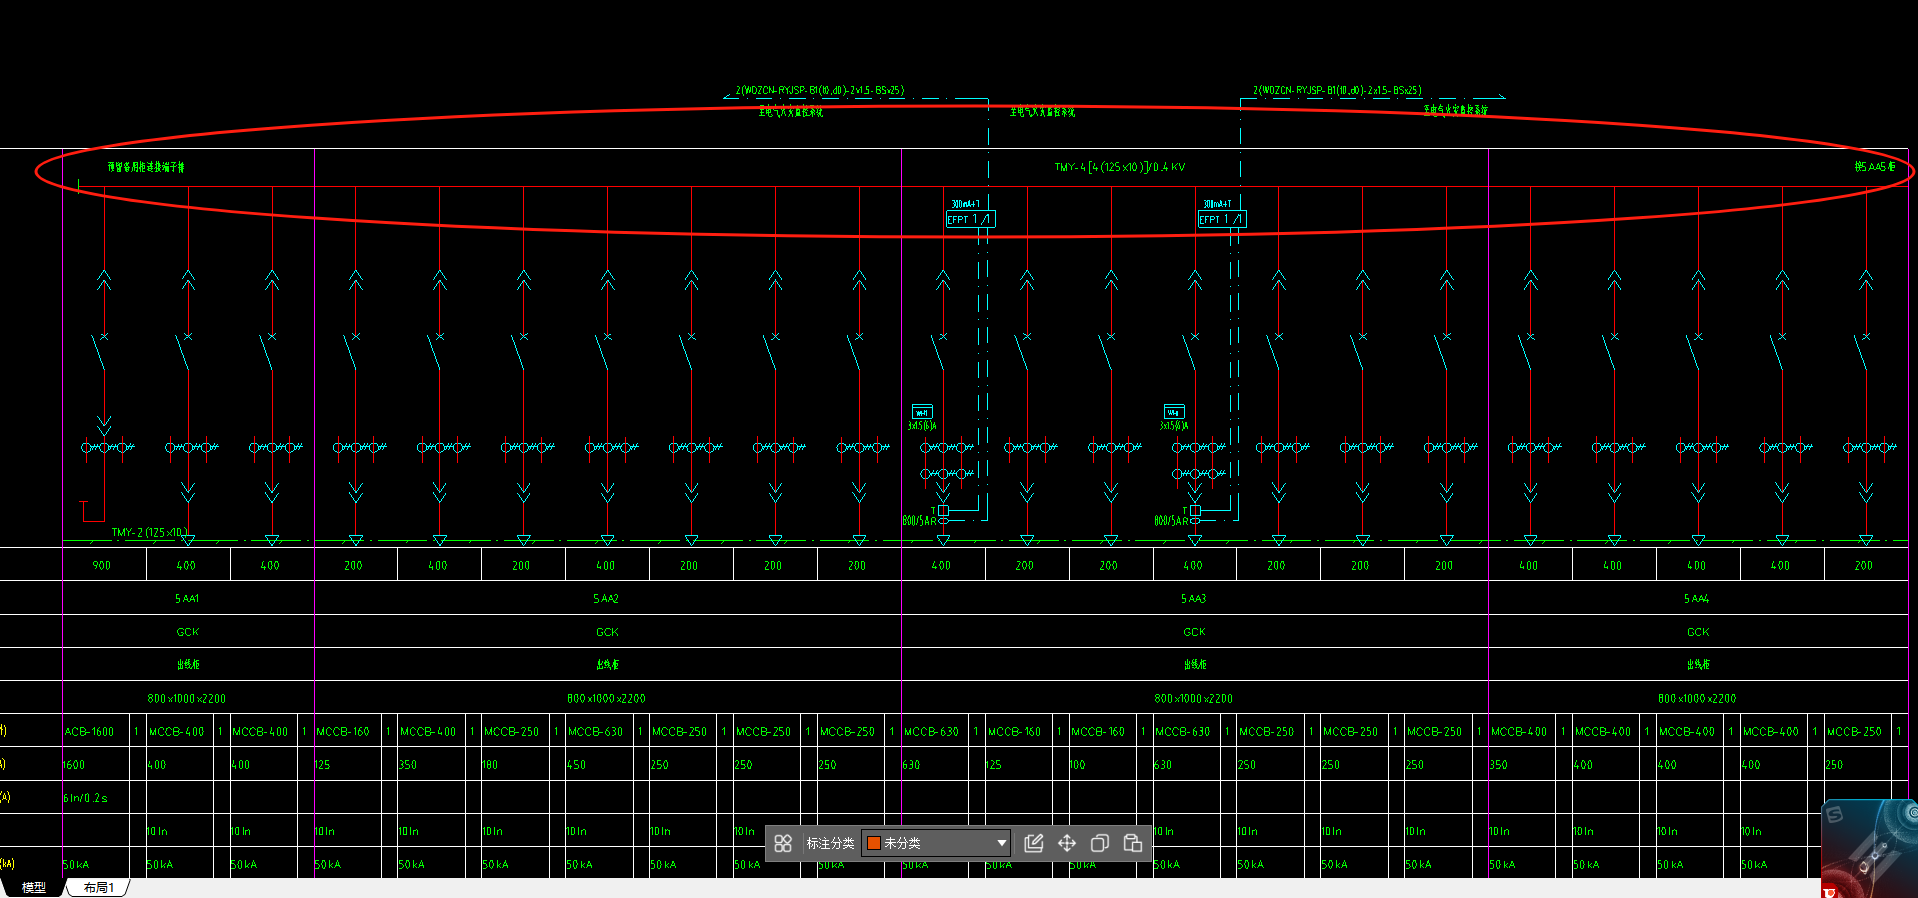The width and height of the screenshot is (1918, 898).
Task: Select the TMY-4[4(125x10)]/0.4 KV label
Action: click(1120, 167)
